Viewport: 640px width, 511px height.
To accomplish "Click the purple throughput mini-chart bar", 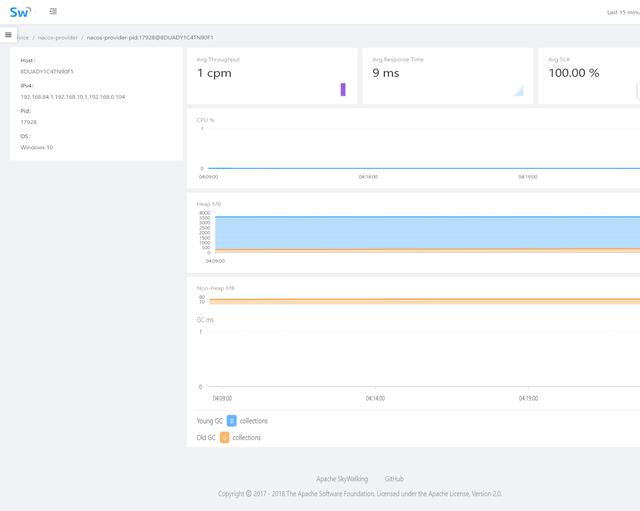I will coord(343,89).
